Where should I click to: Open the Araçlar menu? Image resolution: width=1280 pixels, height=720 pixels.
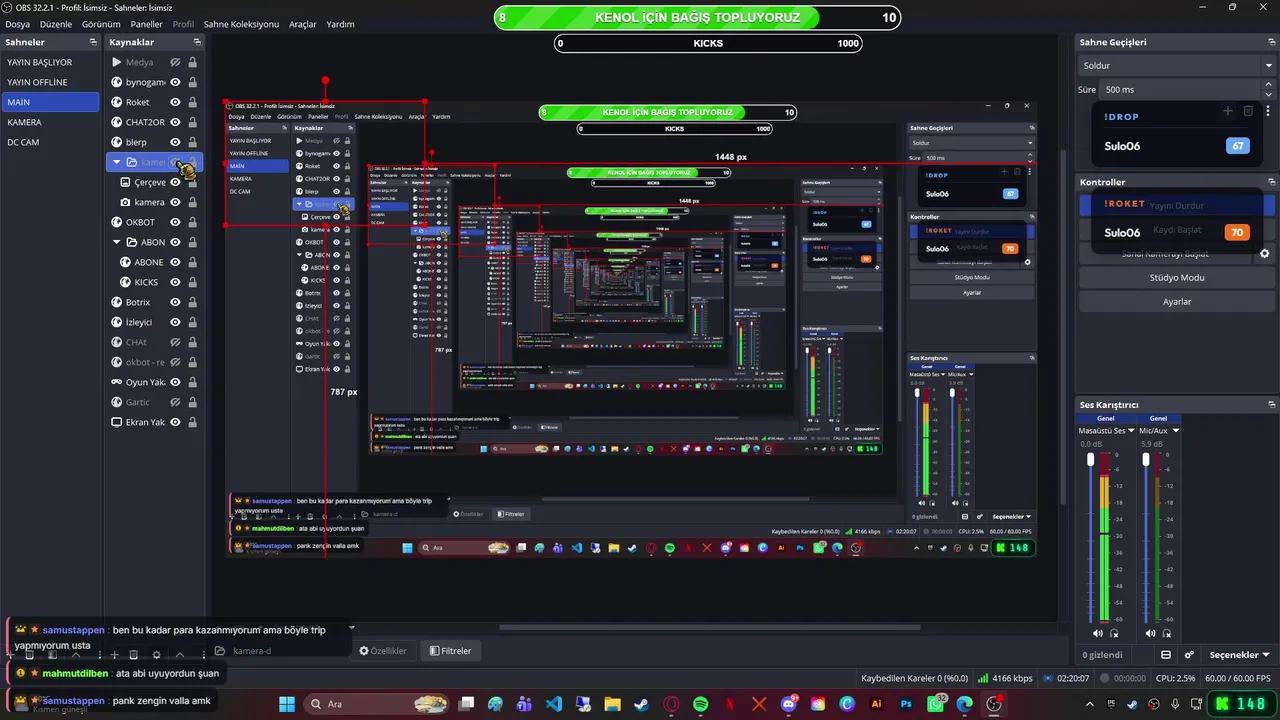click(x=303, y=24)
